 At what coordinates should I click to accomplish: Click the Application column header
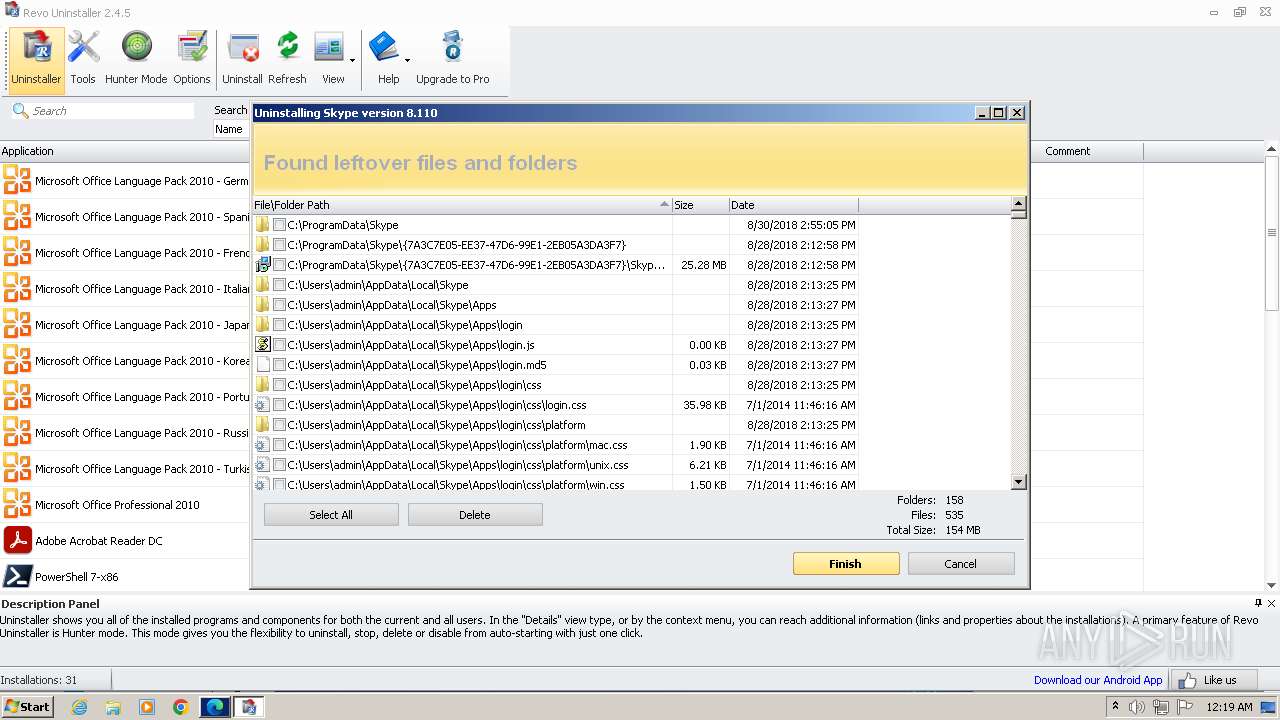click(125, 151)
